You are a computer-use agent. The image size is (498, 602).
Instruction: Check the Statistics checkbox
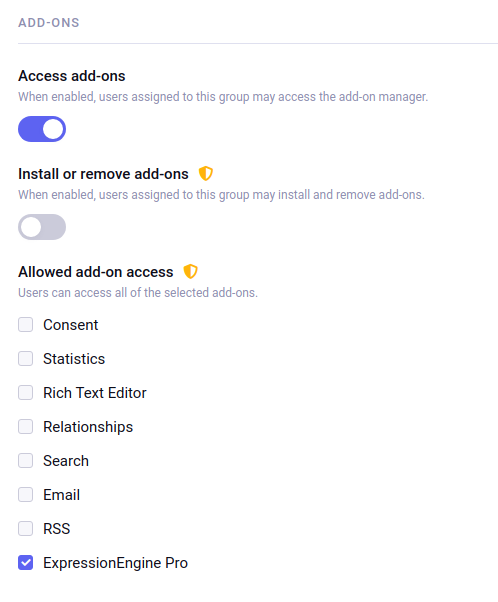point(26,359)
